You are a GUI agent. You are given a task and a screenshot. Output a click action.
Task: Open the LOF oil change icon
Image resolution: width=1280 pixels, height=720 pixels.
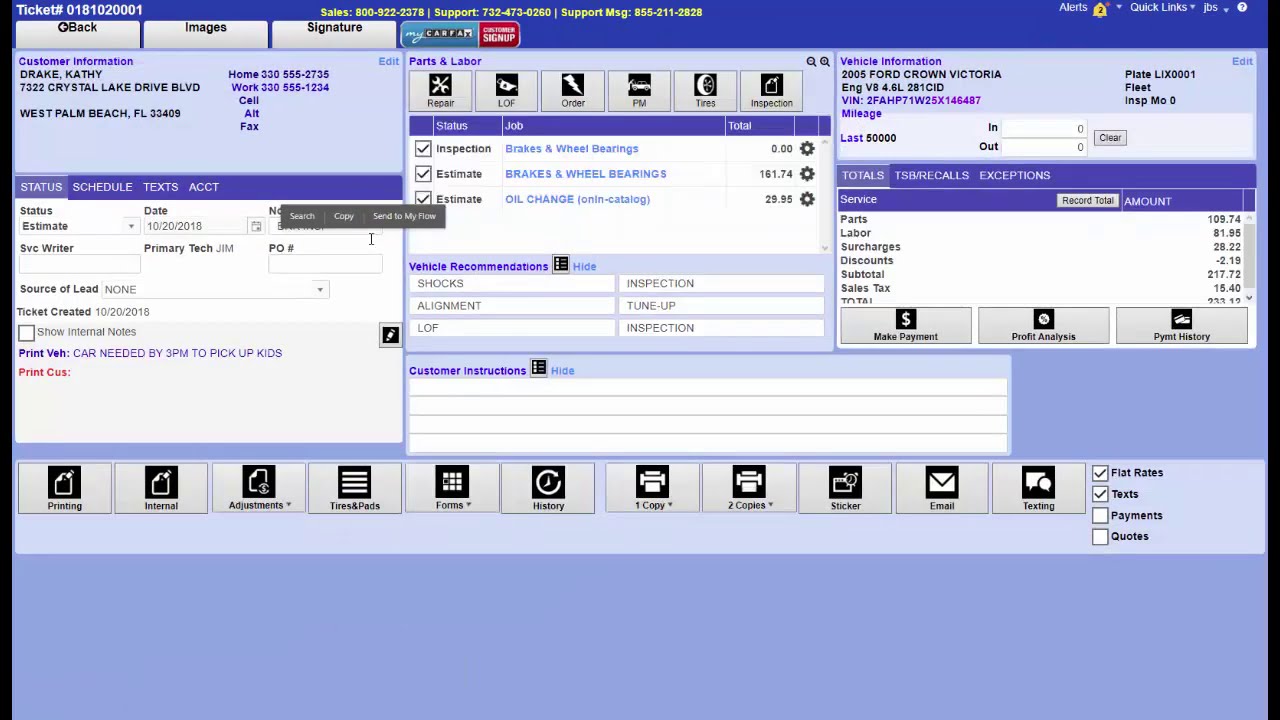point(506,91)
